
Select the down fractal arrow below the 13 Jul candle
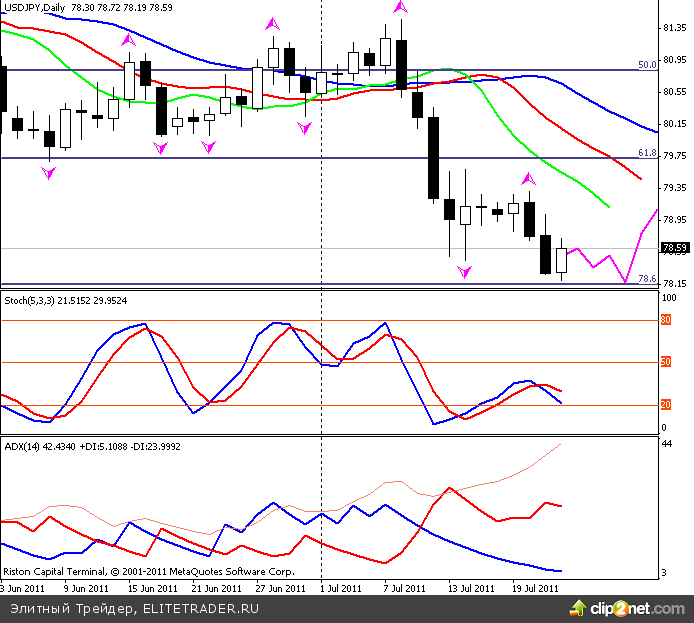463,271
